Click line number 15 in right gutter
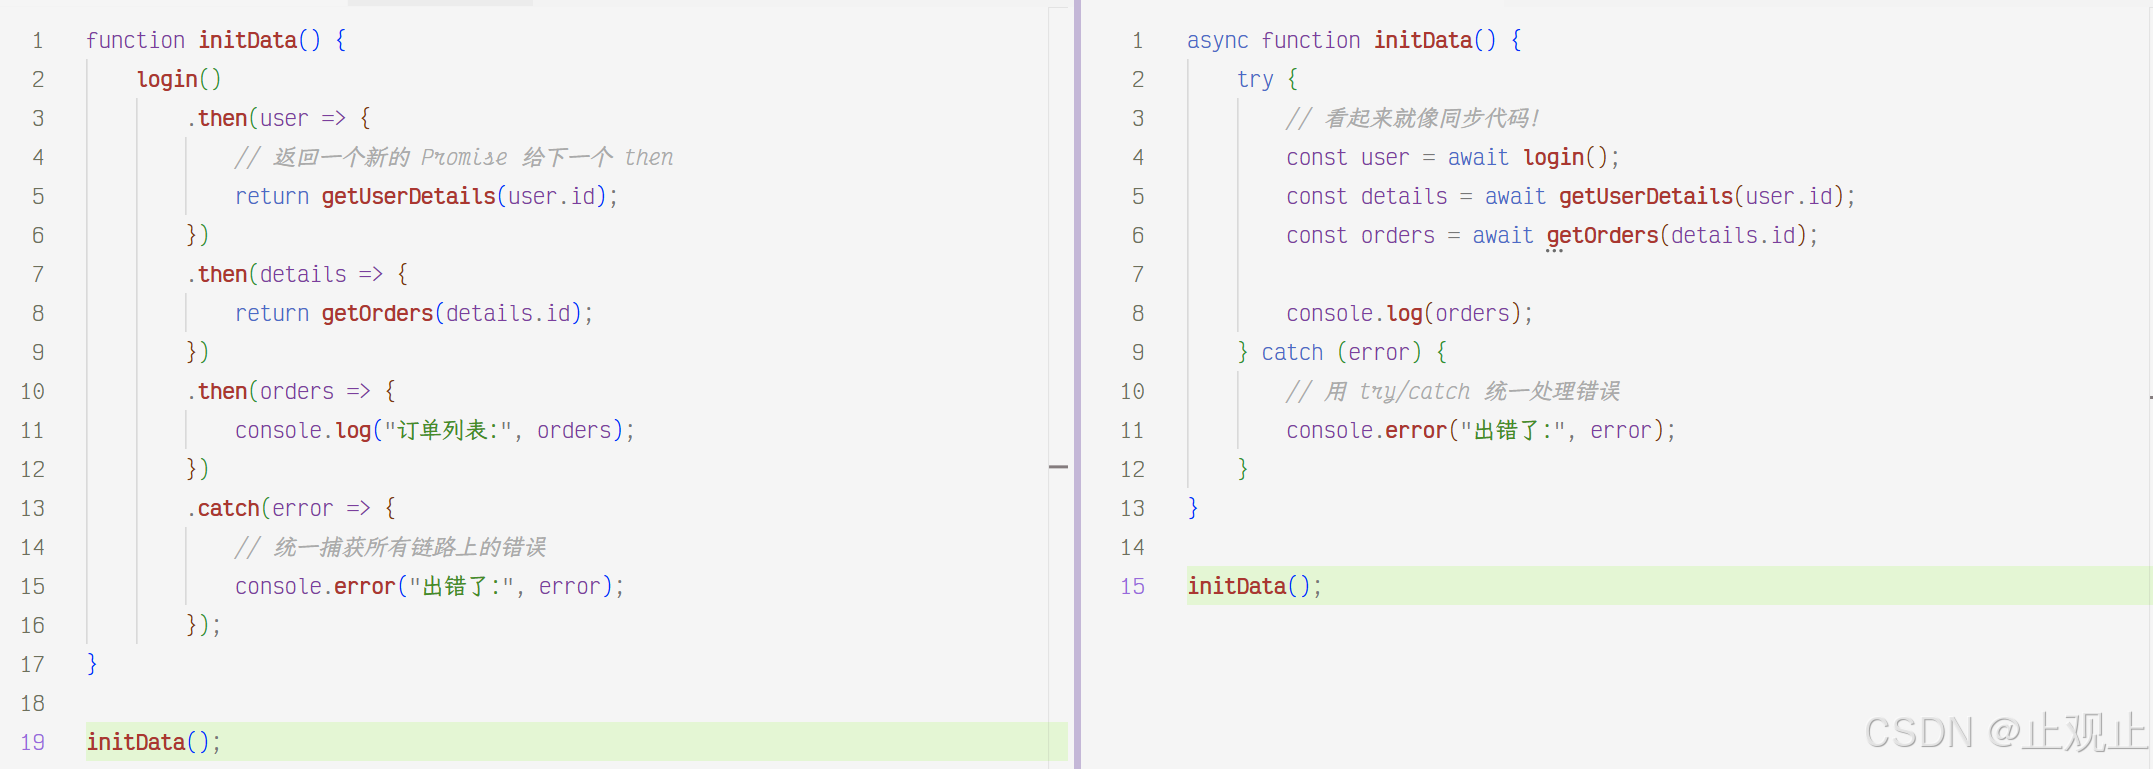 pos(1132,586)
